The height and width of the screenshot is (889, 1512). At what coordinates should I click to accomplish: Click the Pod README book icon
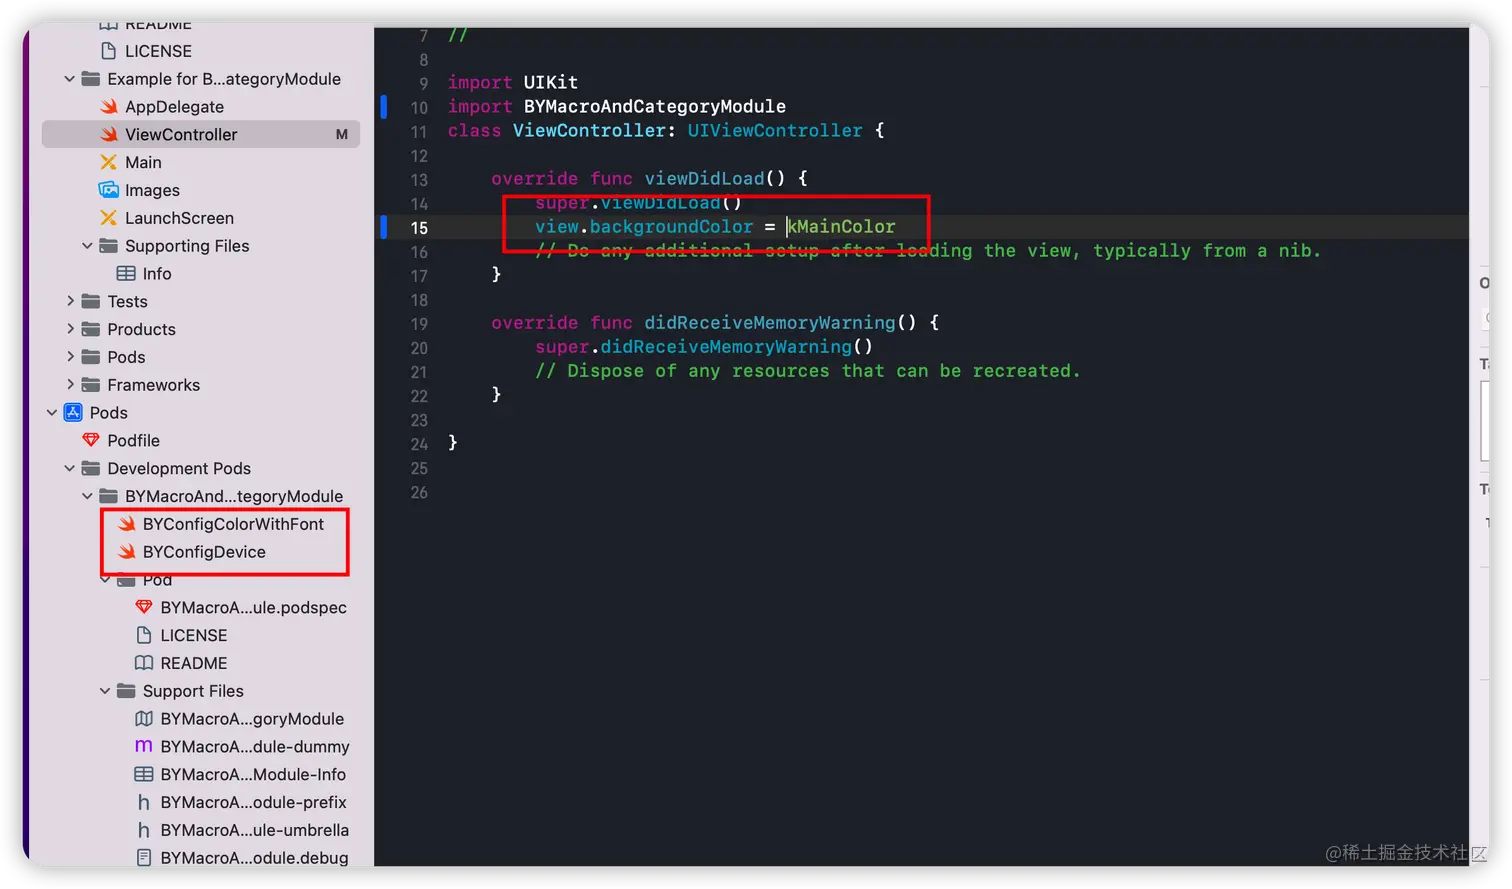click(x=144, y=663)
